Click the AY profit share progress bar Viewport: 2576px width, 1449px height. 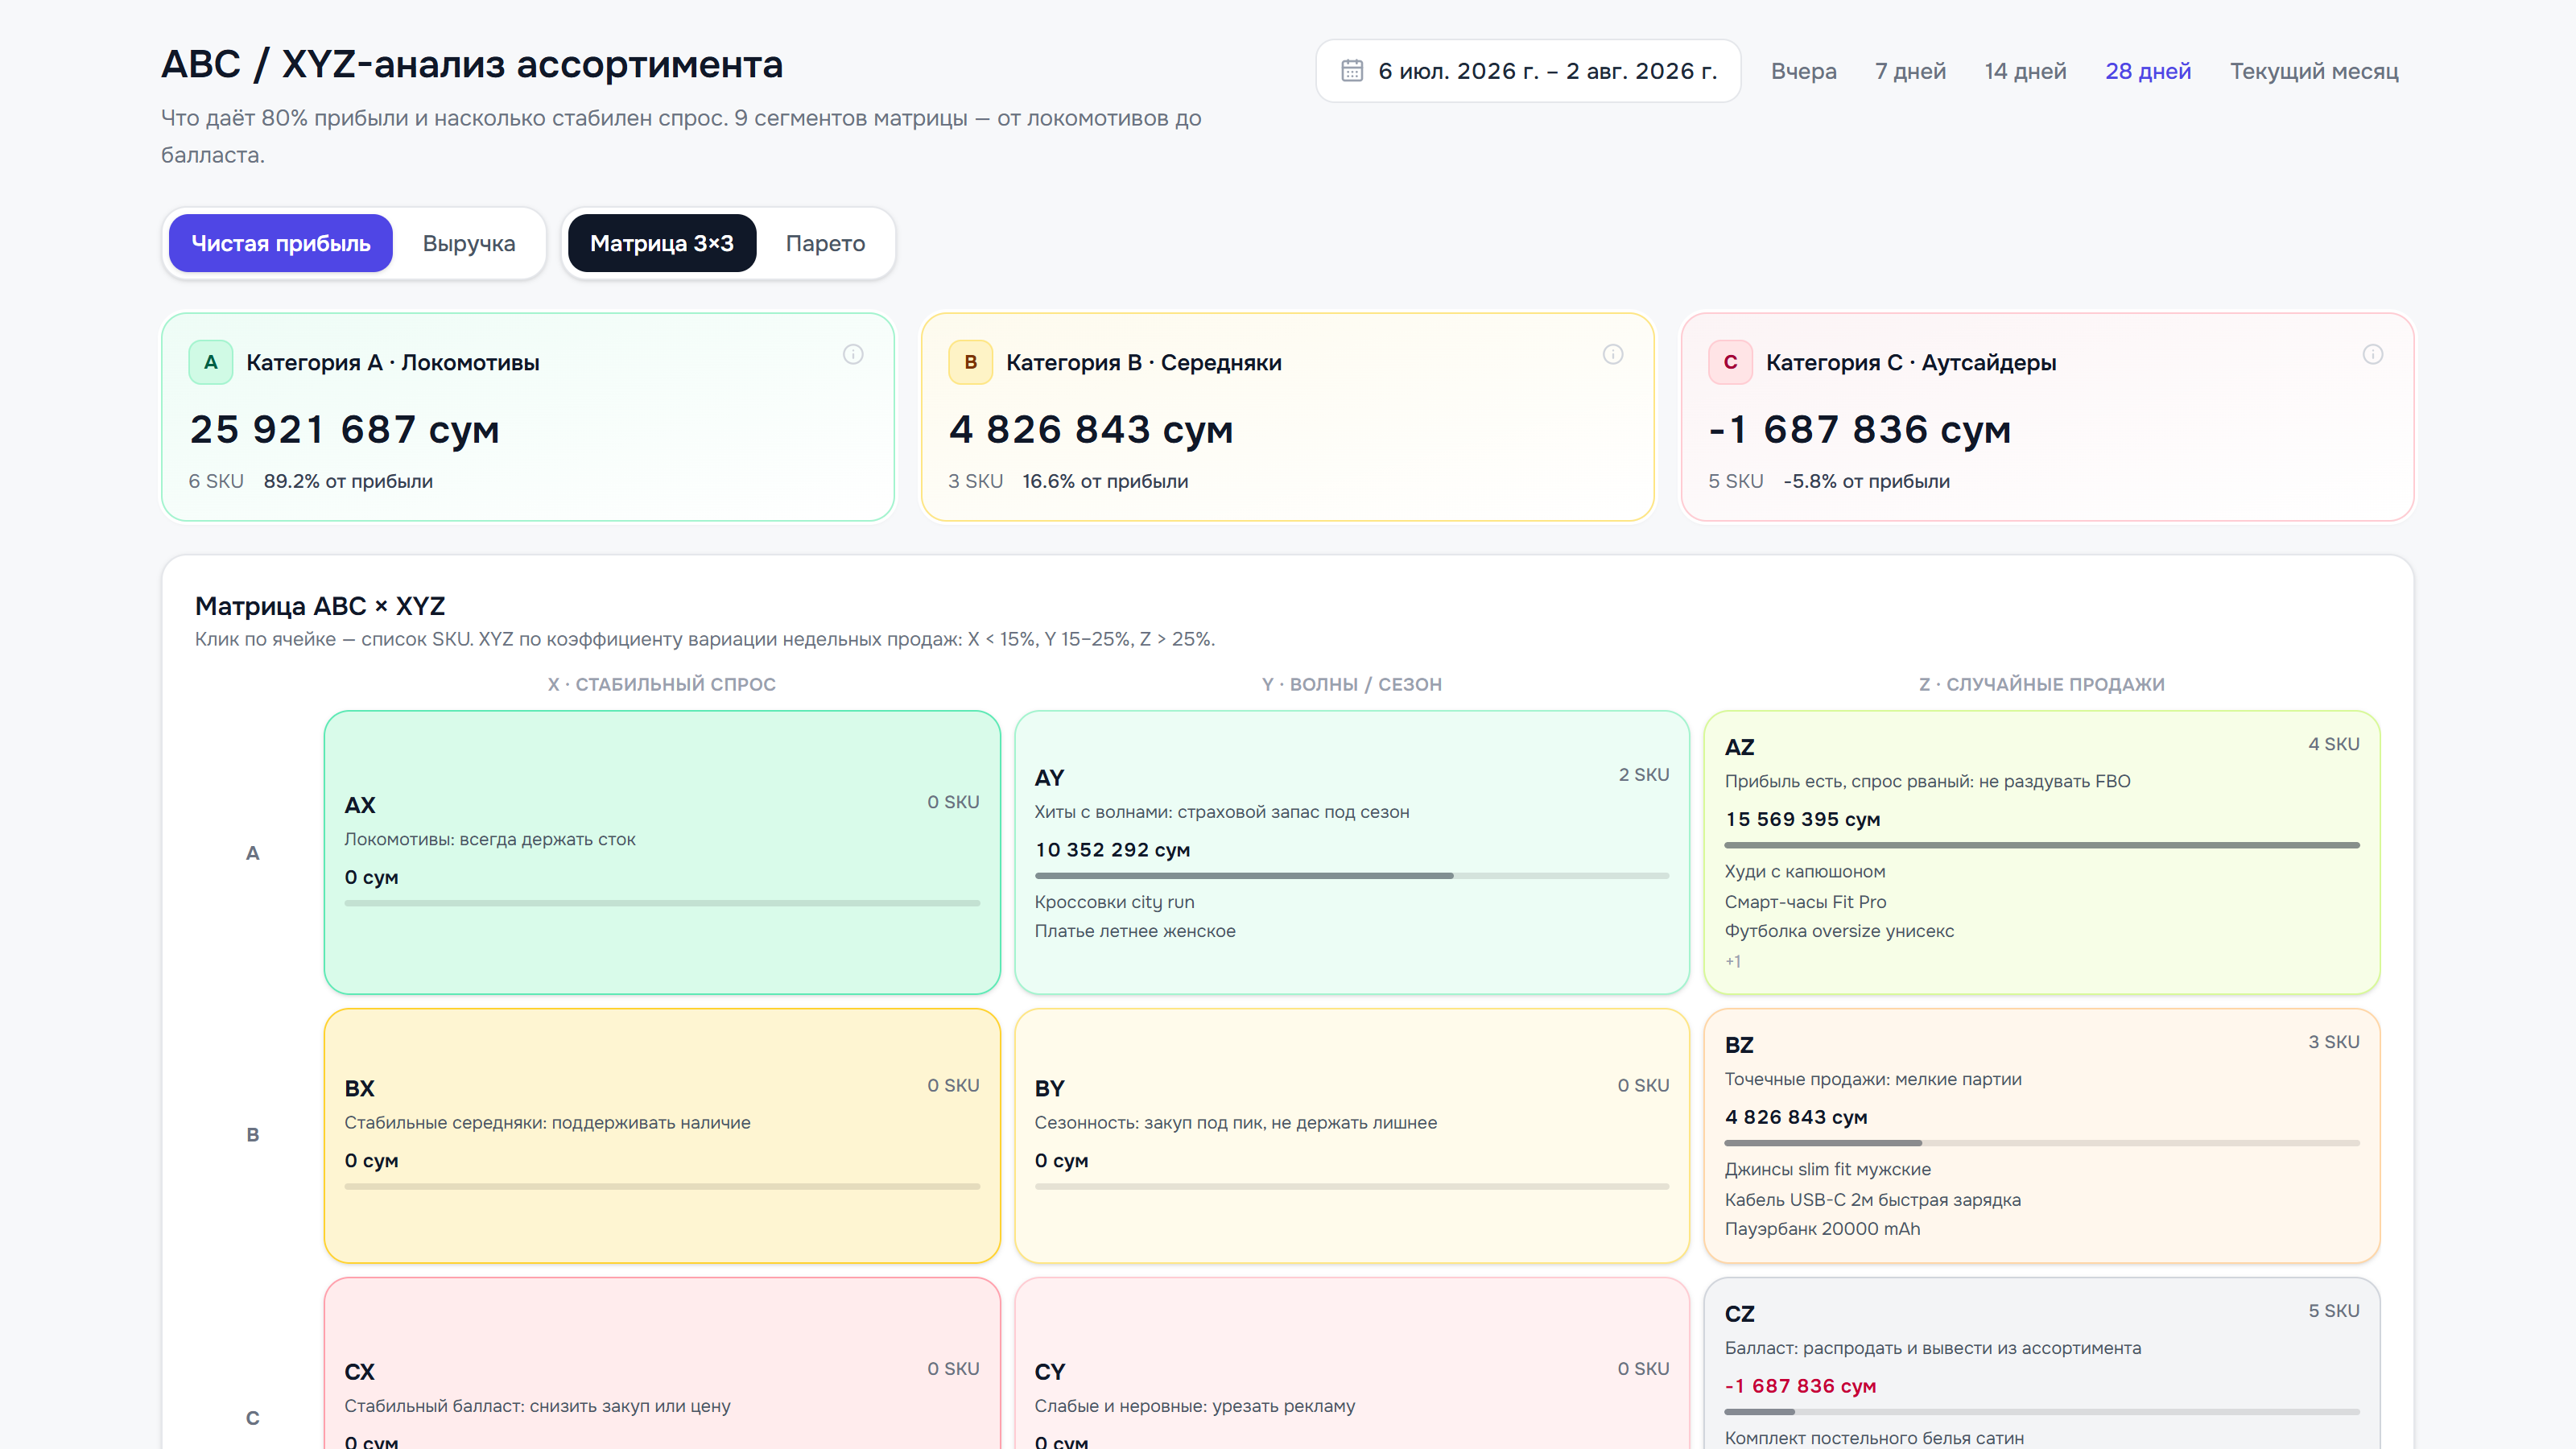click(x=1352, y=876)
